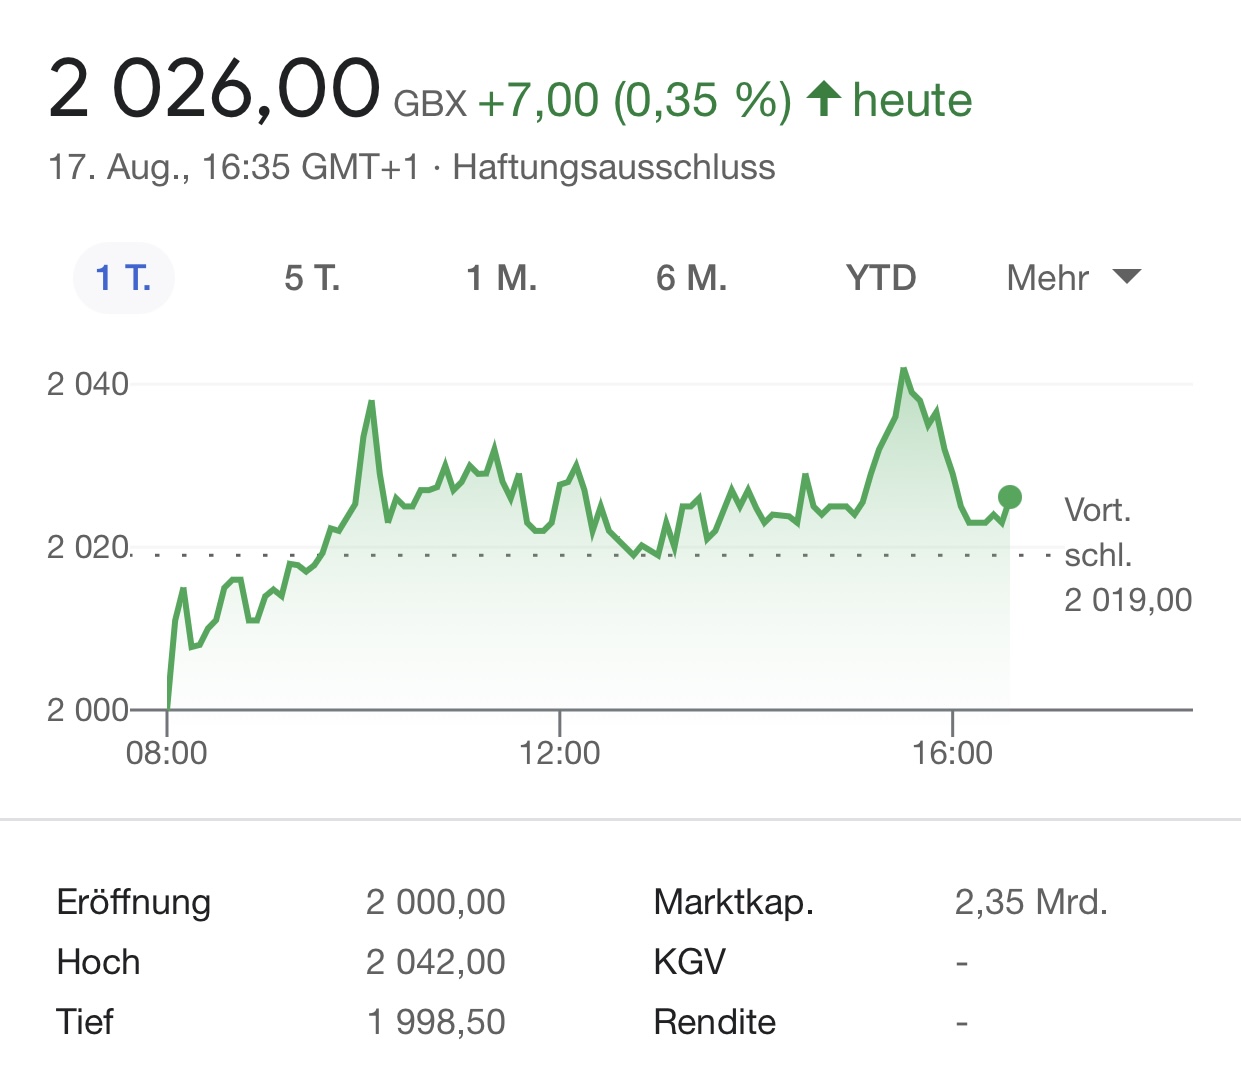Click the 2 026,00 current price
1241x1065 pixels.
click(x=214, y=90)
